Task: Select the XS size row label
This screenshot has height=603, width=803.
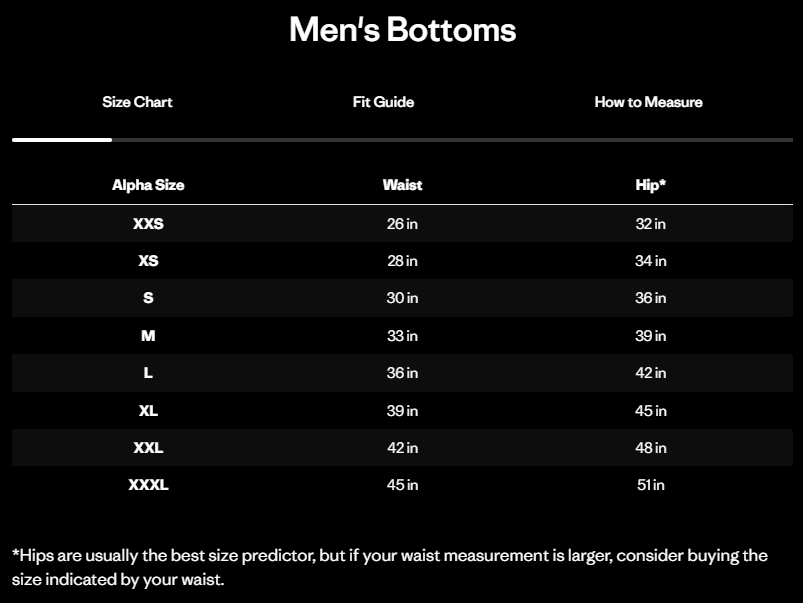Action: 148,261
